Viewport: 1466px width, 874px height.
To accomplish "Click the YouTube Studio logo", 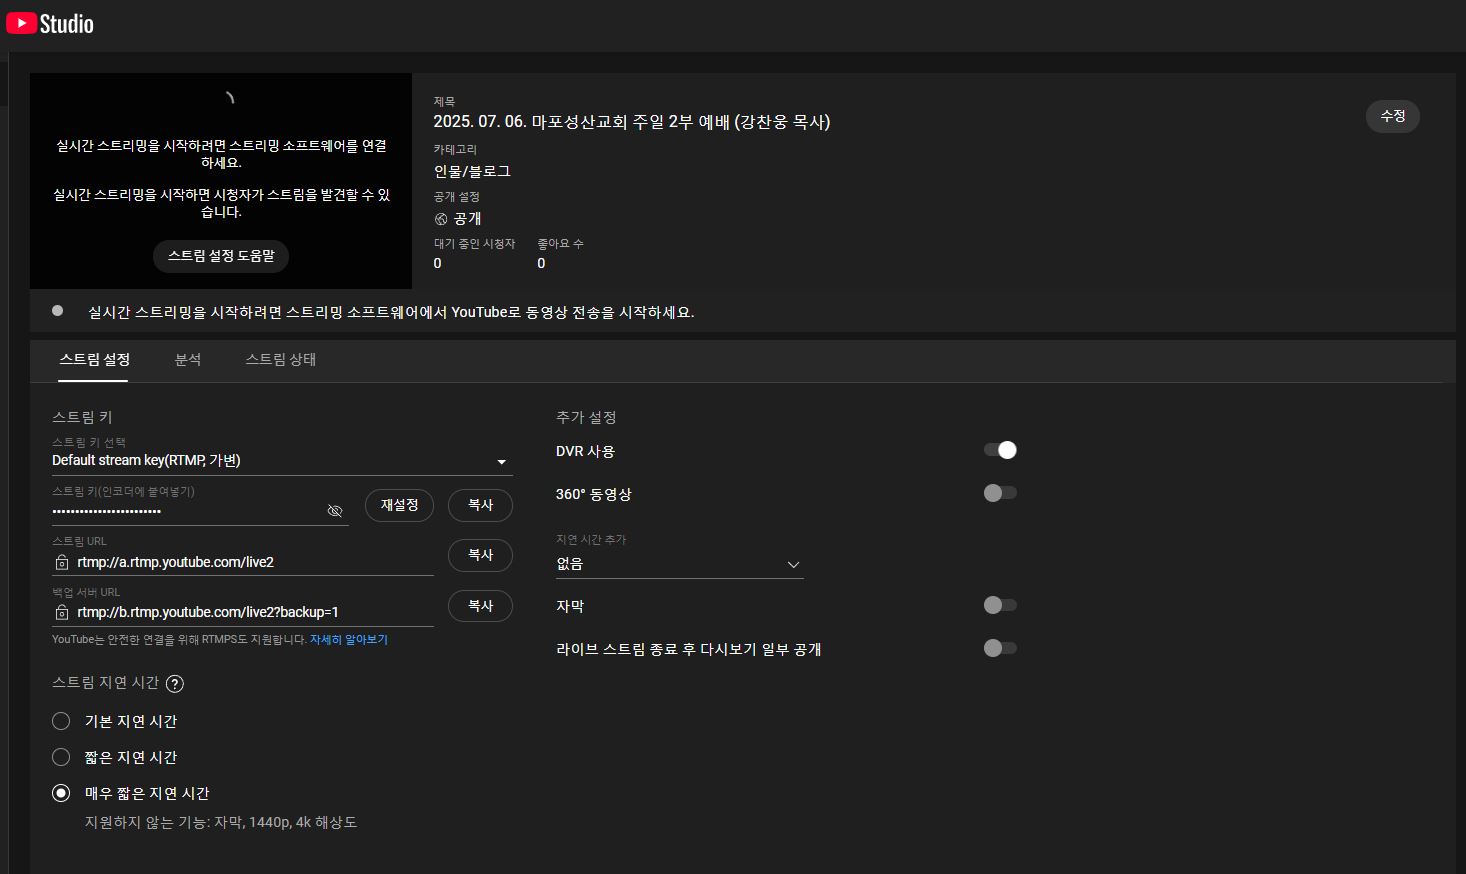I will tap(50, 23).
